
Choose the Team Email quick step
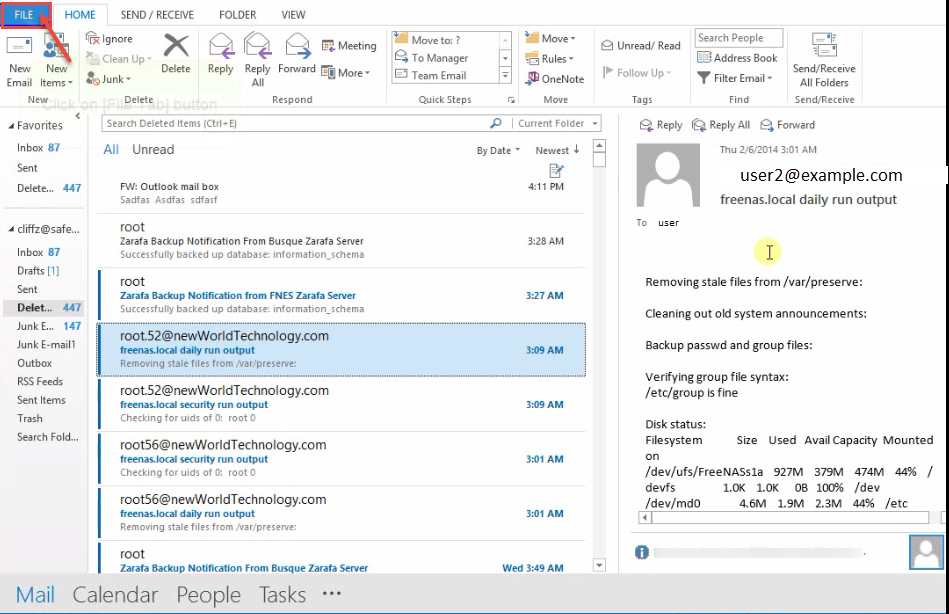click(x=445, y=75)
